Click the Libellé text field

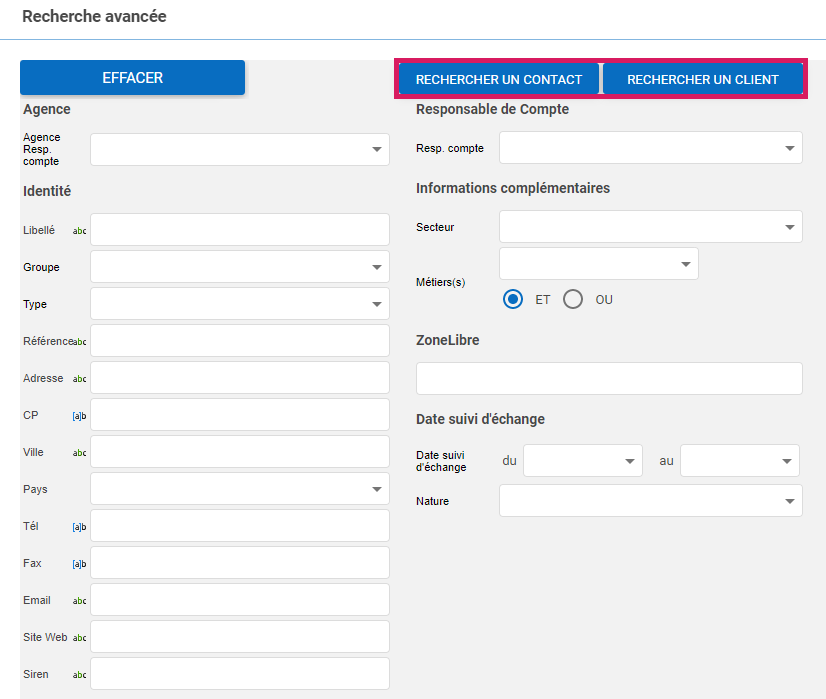pyautogui.click(x=240, y=230)
